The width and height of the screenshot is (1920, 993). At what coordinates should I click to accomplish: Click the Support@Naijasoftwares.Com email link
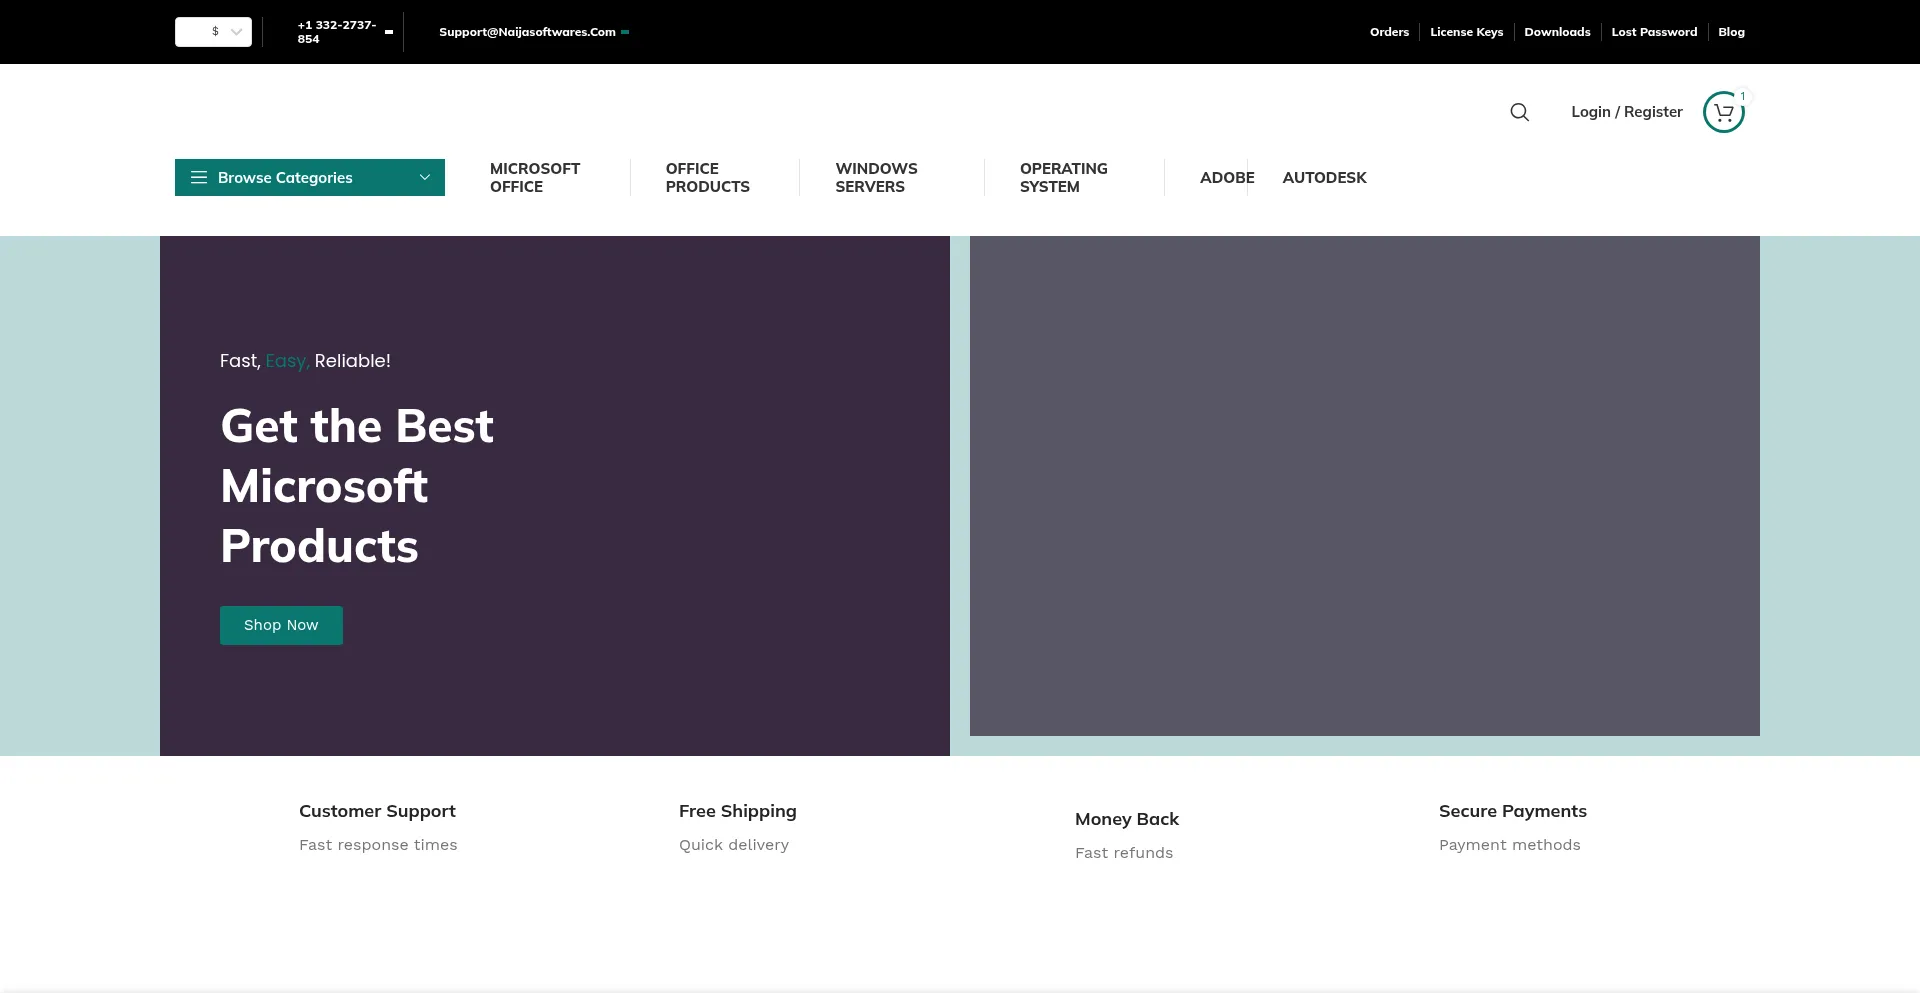tap(527, 32)
